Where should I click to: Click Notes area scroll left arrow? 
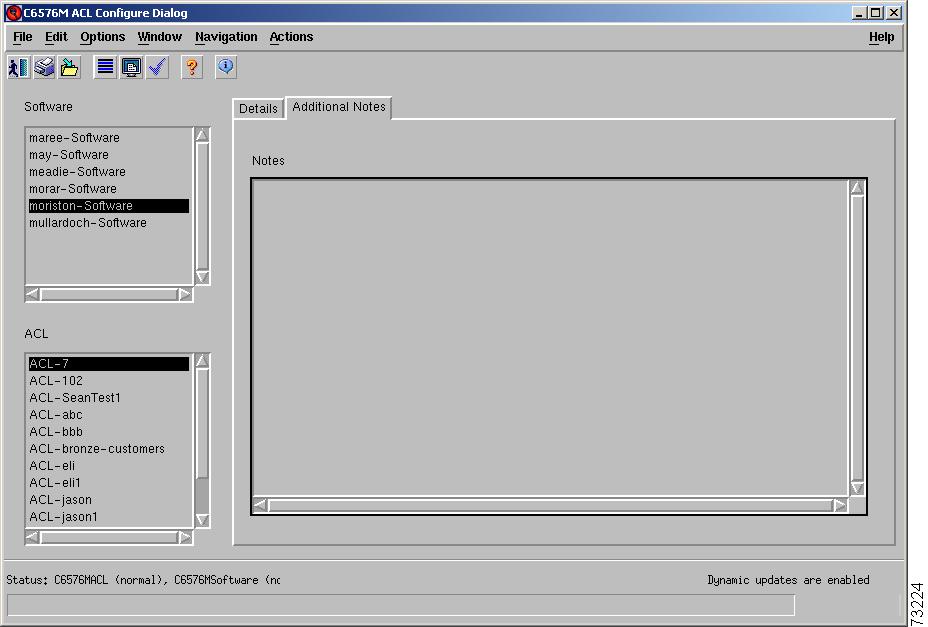[260, 505]
